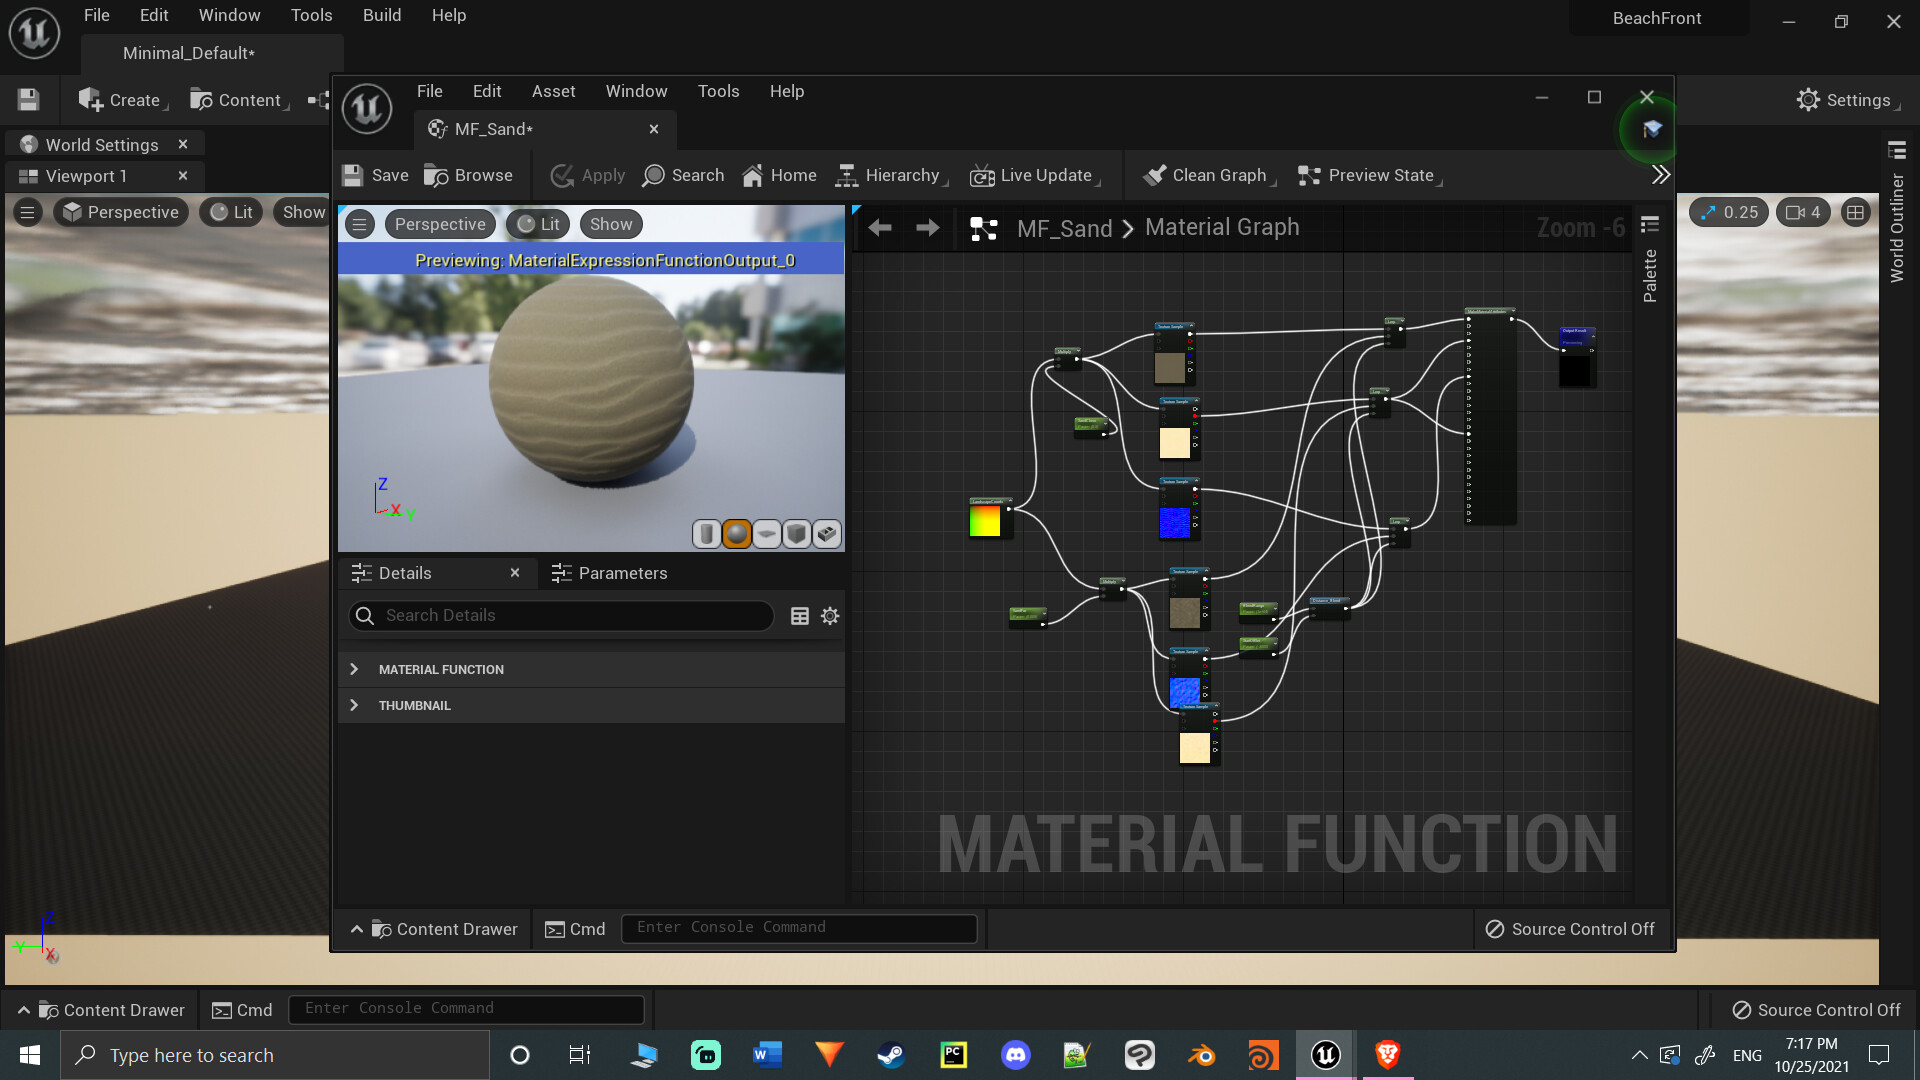This screenshot has height=1080, width=1920.
Task: Click the Apply toolbar icon
Action: click(587, 175)
